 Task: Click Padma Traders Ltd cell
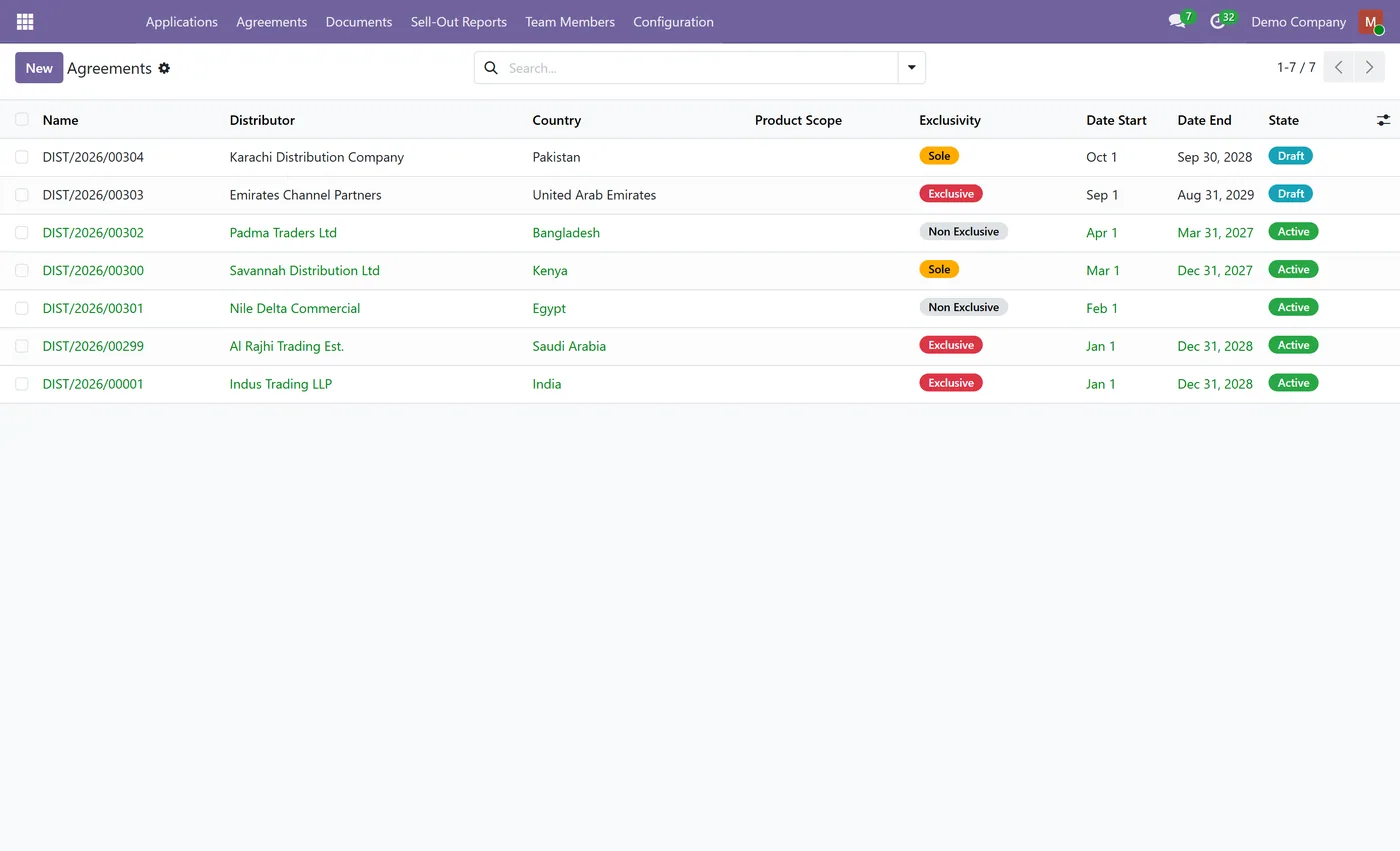(283, 233)
